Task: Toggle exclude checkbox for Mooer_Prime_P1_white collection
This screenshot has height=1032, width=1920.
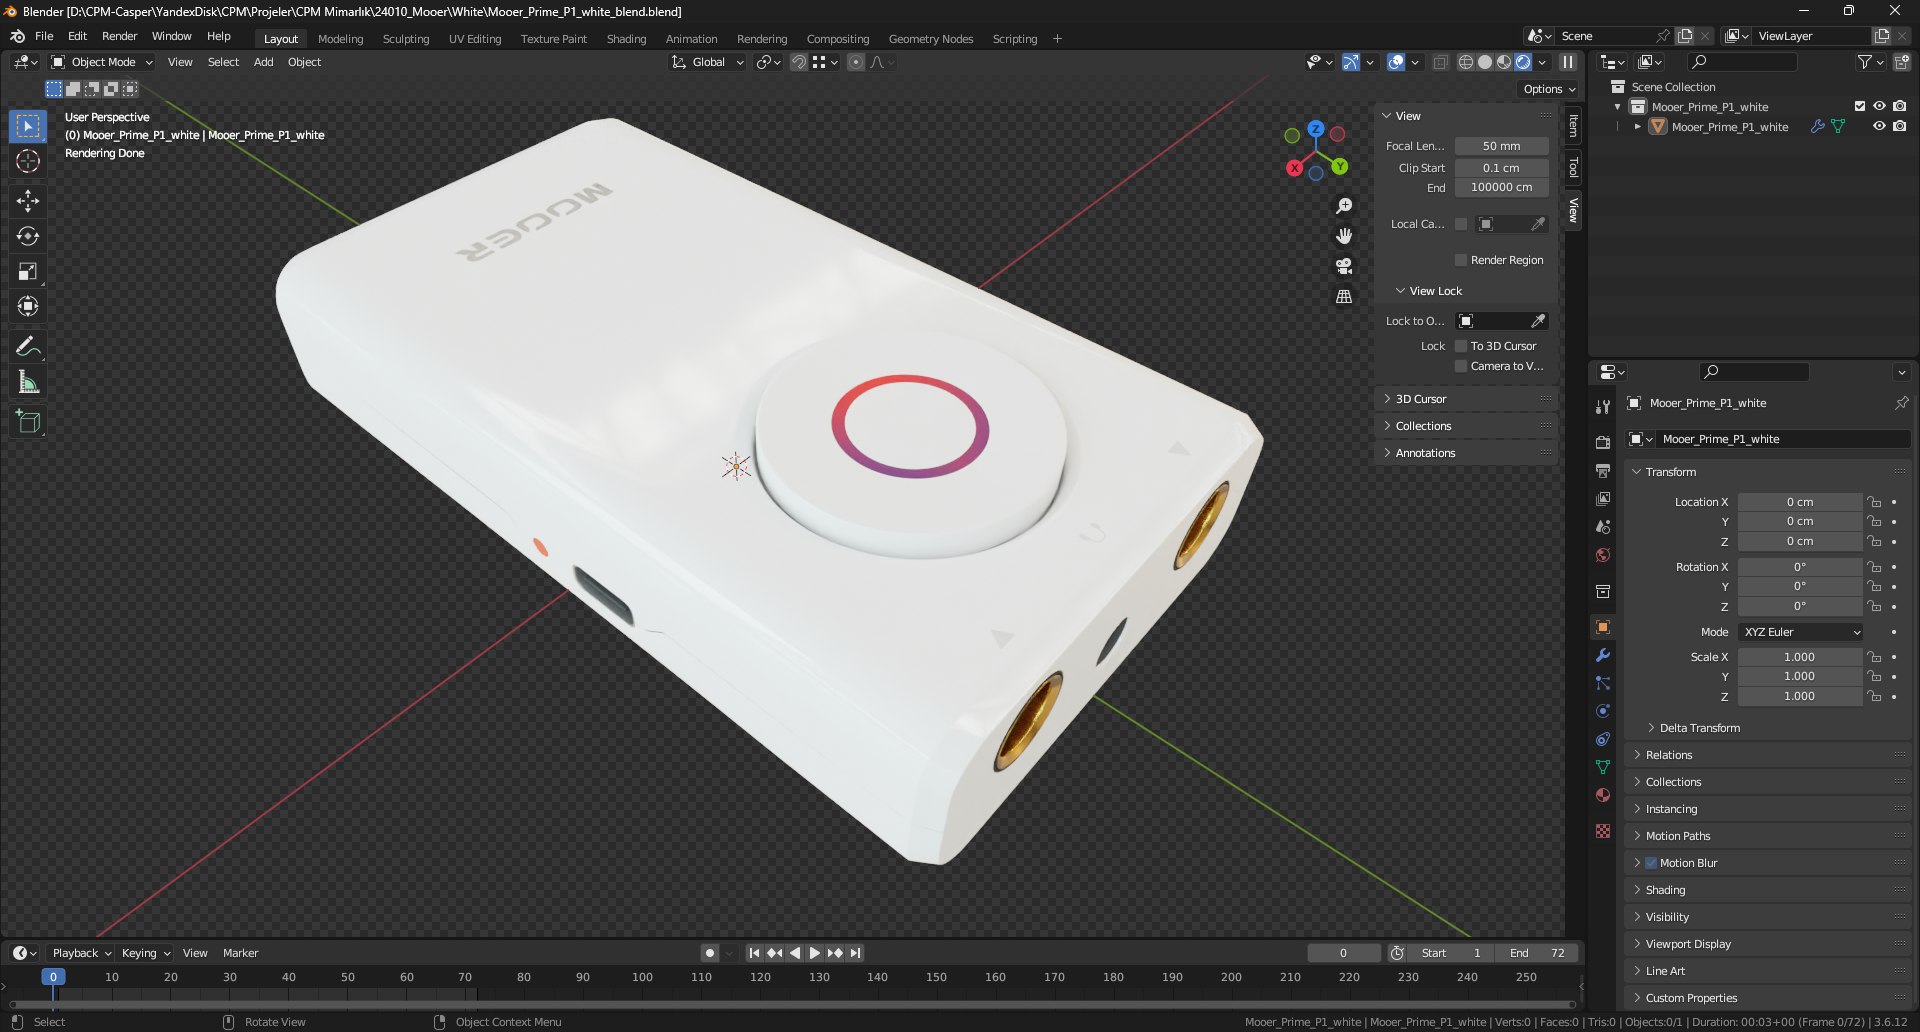Action: pos(1860,106)
